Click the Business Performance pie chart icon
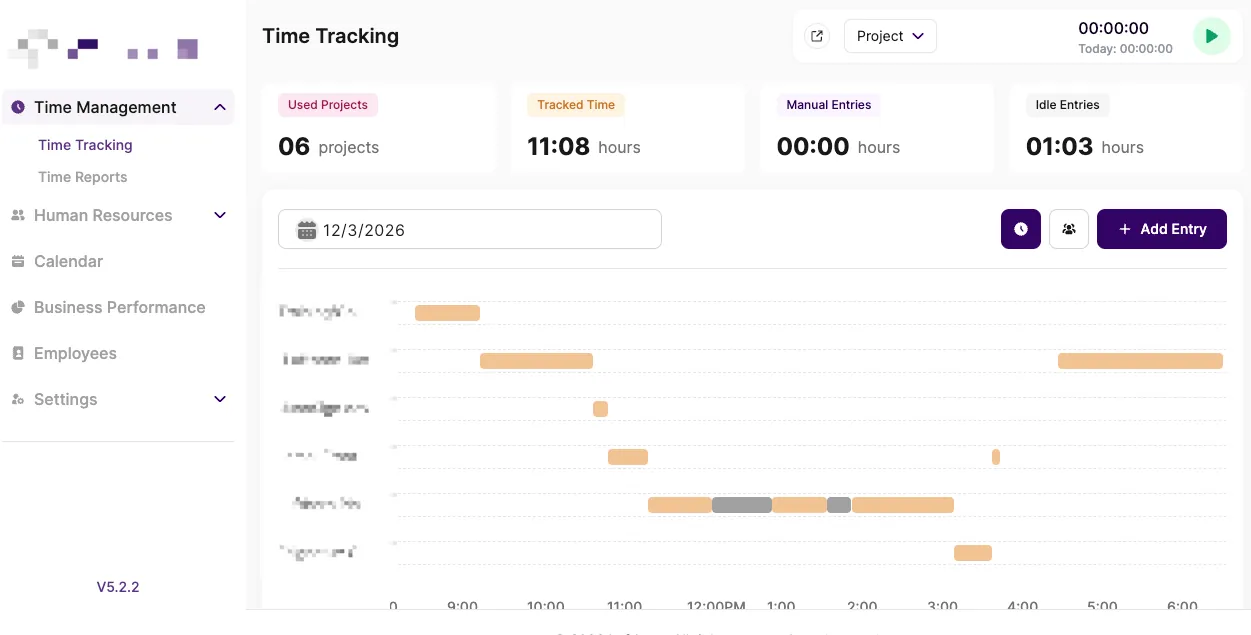 click(x=17, y=307)
